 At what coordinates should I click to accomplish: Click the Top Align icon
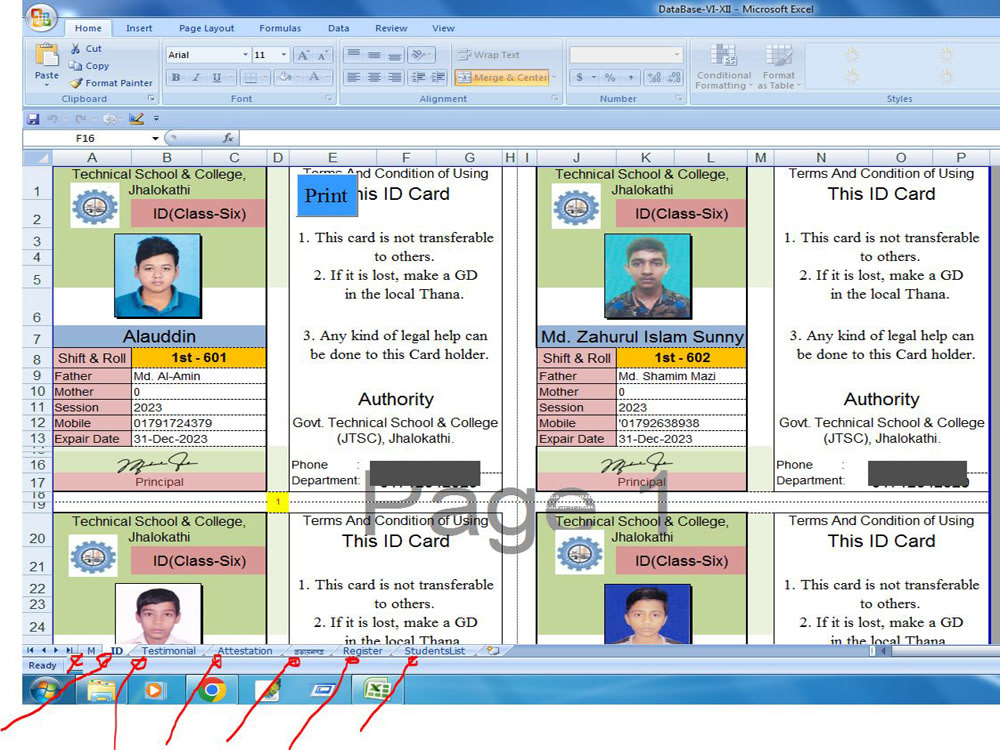(353, 55)
